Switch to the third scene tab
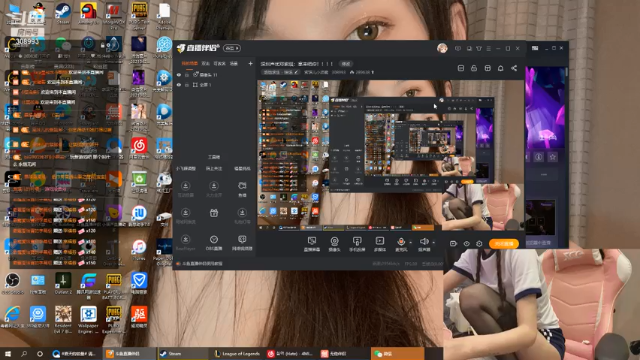Screen dimensions: 640x360 click(220, 64)
